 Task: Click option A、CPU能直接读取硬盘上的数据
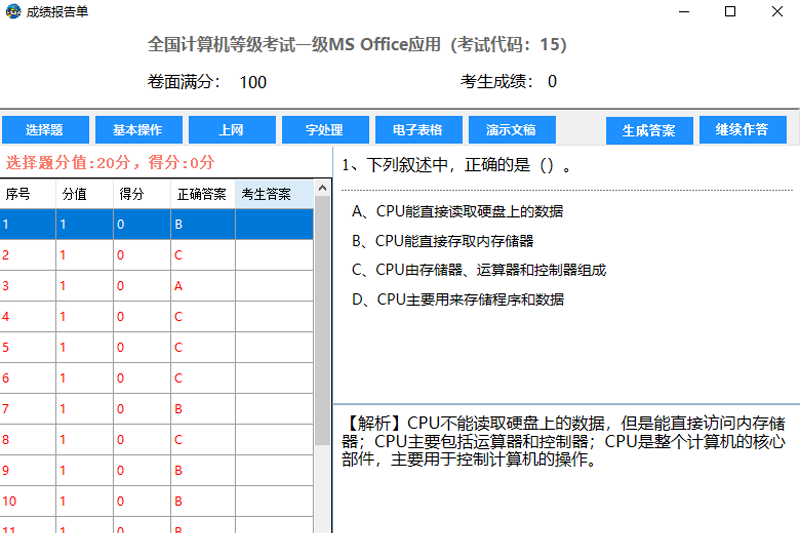457,211
